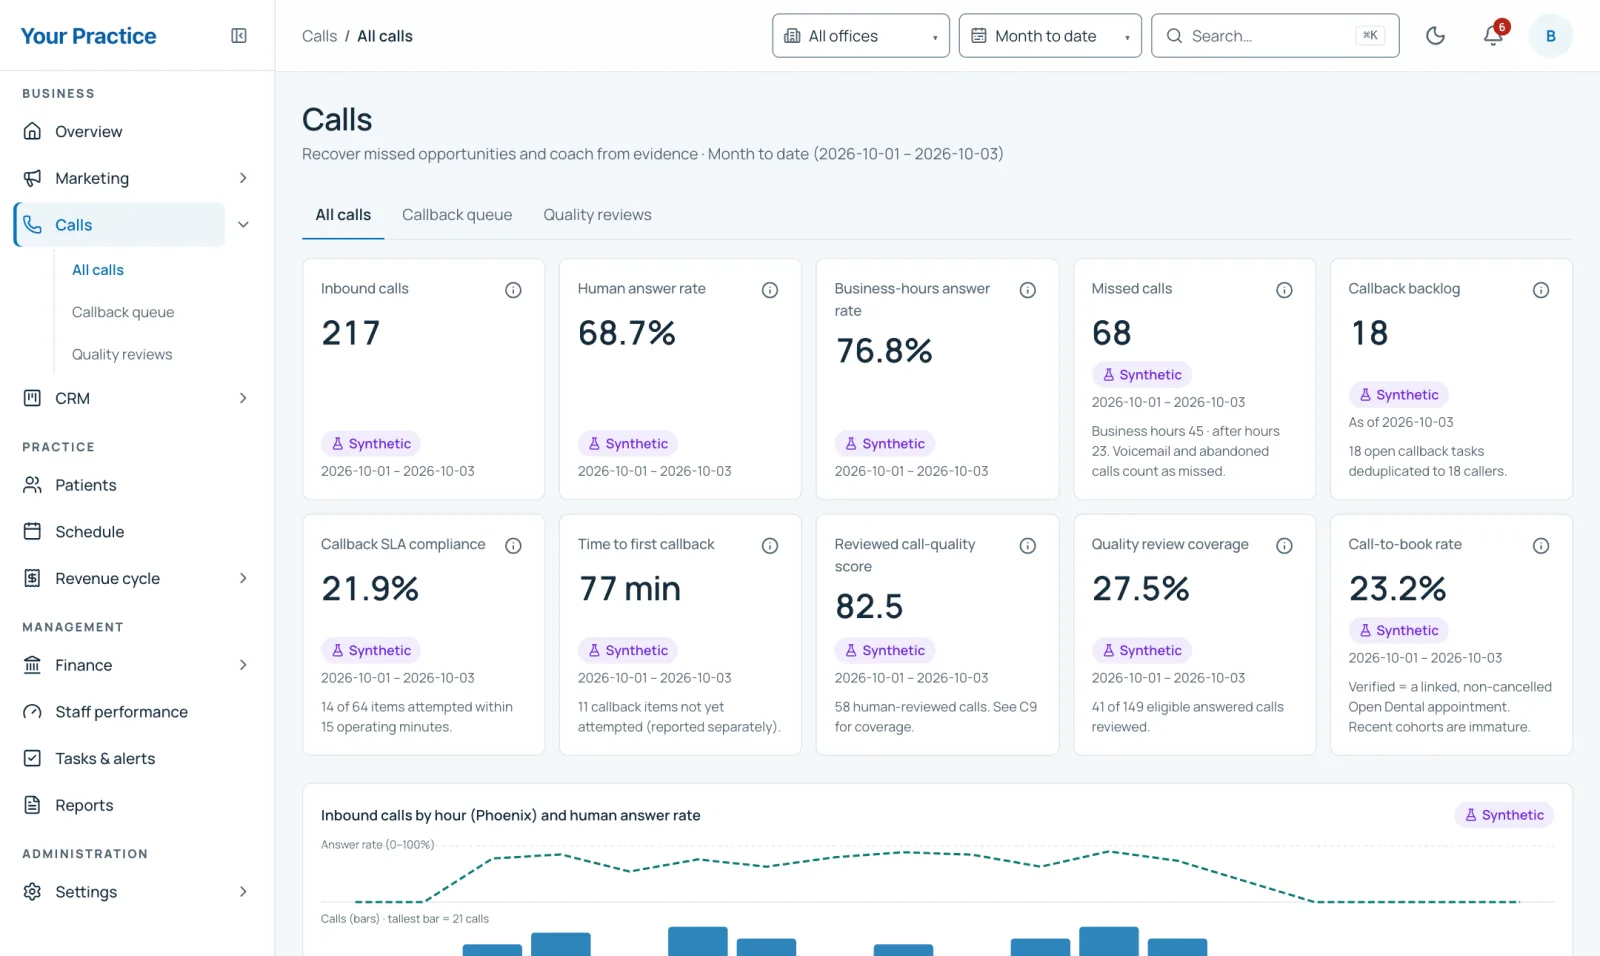Viewport: 1600px width, 956px height.
Task: Open Schedule in sidebar
Action: coord(136,532)
